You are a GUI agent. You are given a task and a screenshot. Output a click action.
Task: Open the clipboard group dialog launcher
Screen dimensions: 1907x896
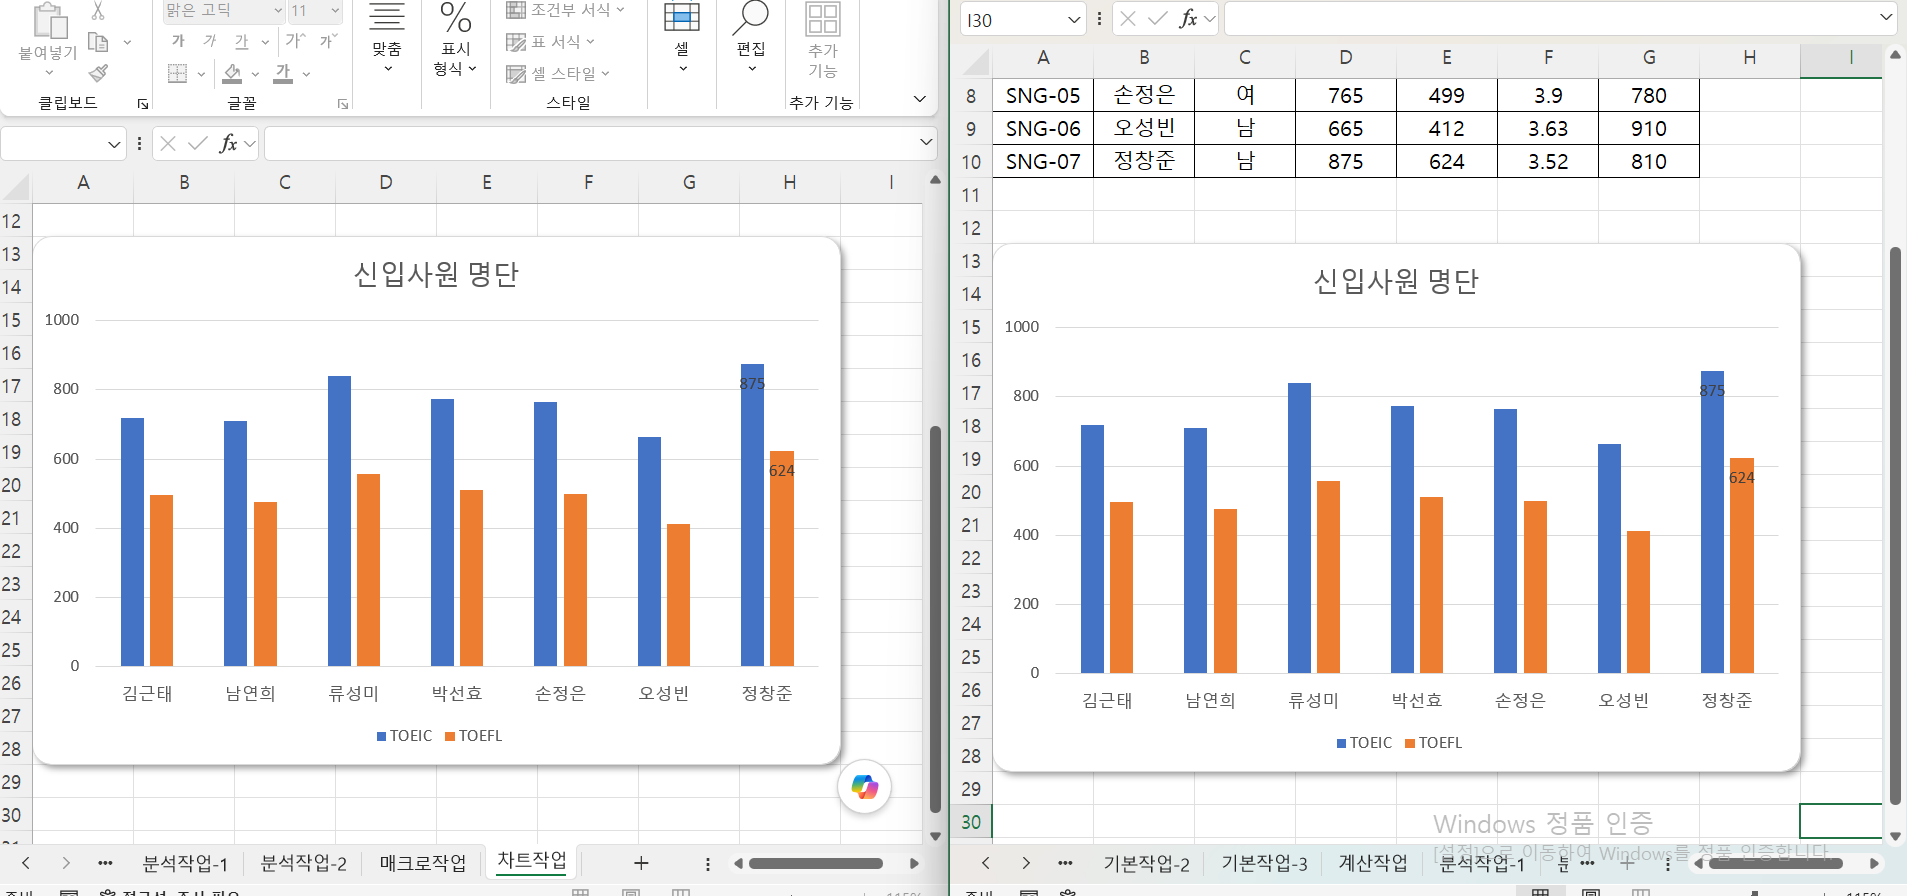tap(143, 104)
